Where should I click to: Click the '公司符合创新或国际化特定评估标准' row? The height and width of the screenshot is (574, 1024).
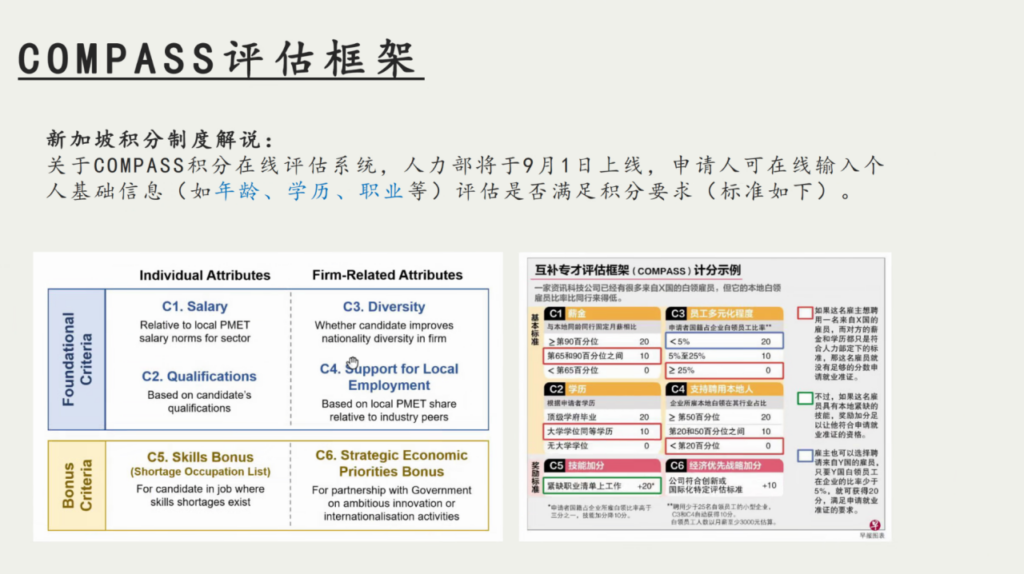tap(724, 485)
